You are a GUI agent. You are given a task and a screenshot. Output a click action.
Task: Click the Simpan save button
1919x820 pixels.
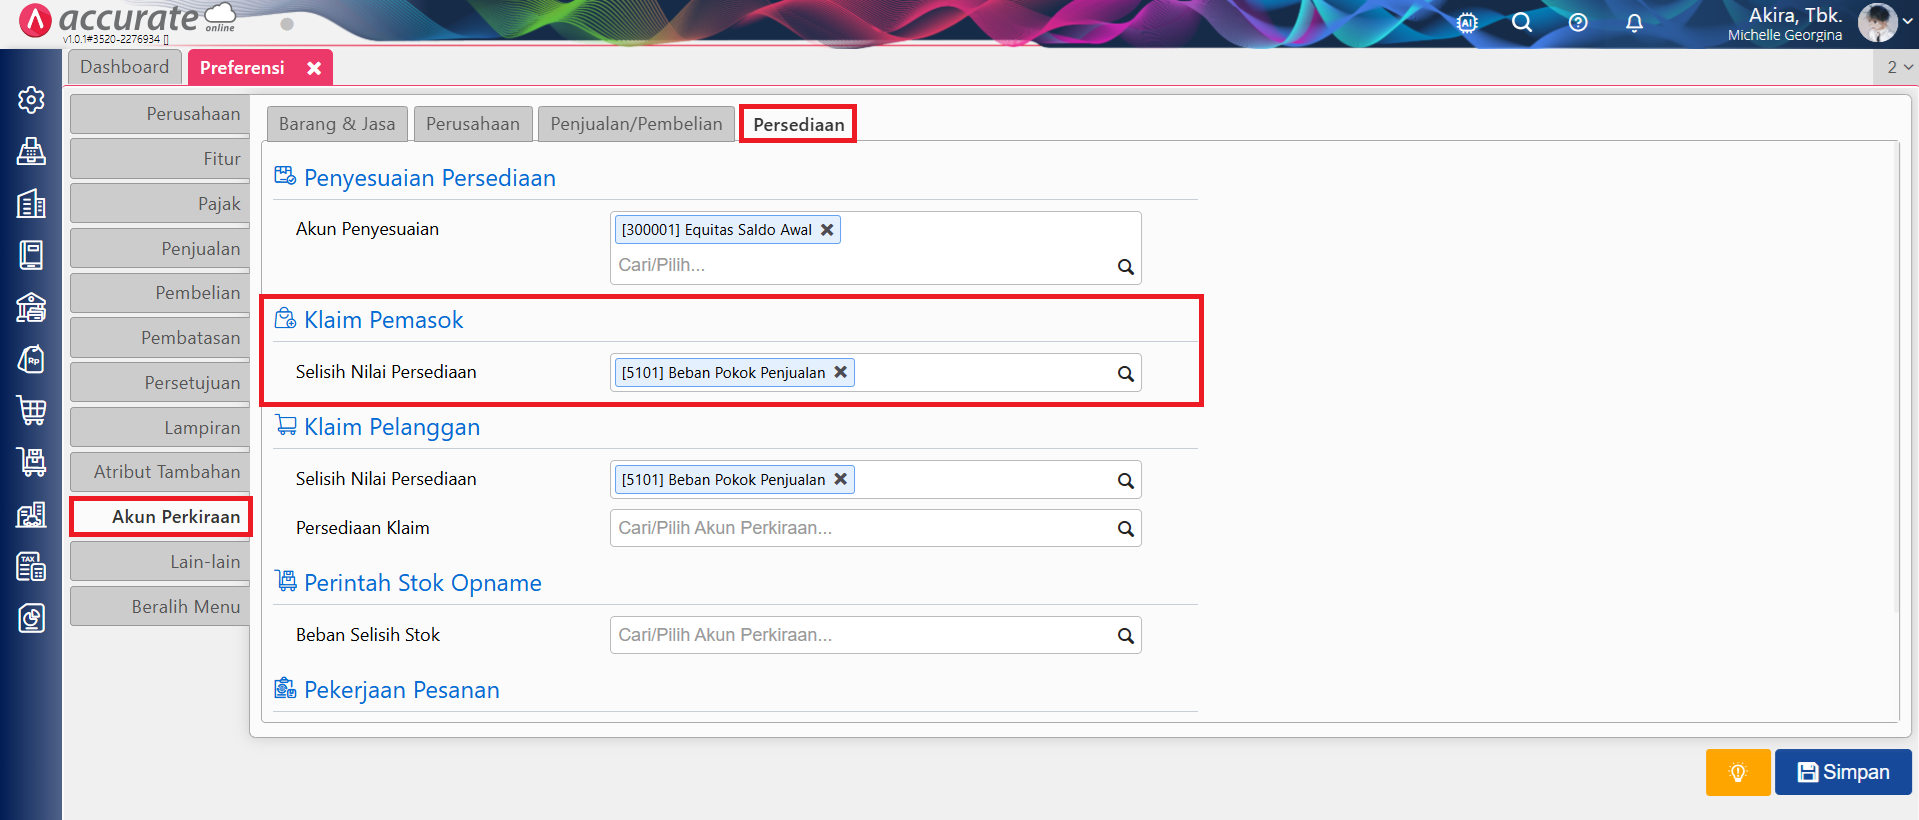click(1843, 772)
